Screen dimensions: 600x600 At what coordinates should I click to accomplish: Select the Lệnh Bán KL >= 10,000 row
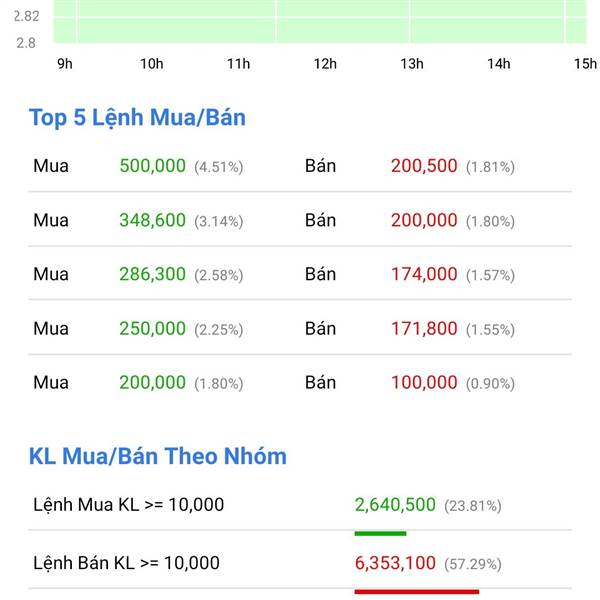point(300,563)
